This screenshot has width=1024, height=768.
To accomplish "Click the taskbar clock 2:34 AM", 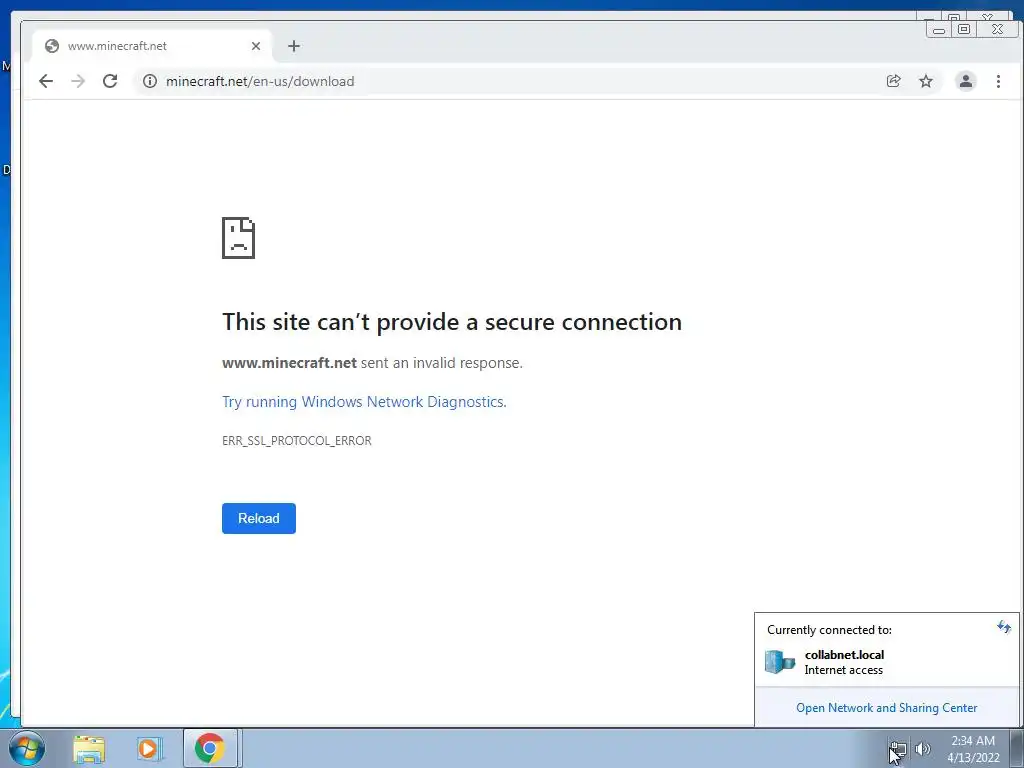I will [973, 749].
